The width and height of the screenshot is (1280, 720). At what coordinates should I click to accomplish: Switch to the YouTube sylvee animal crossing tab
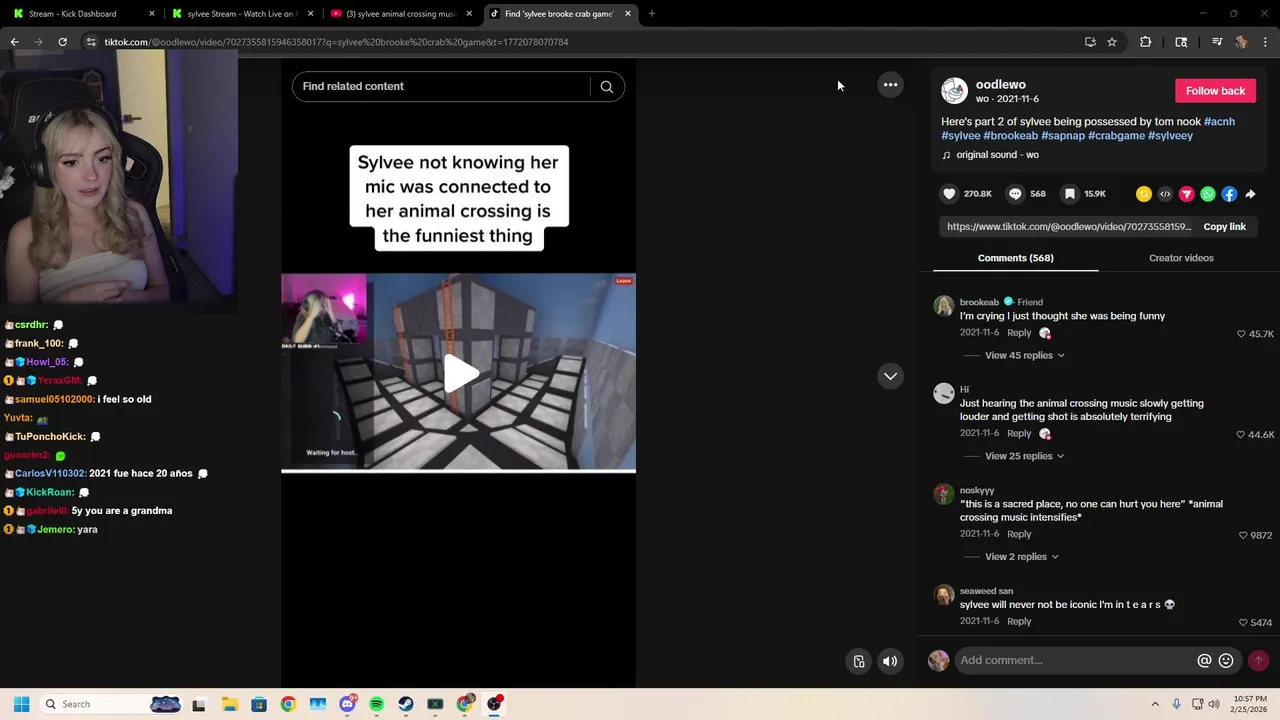click(401, 14)
